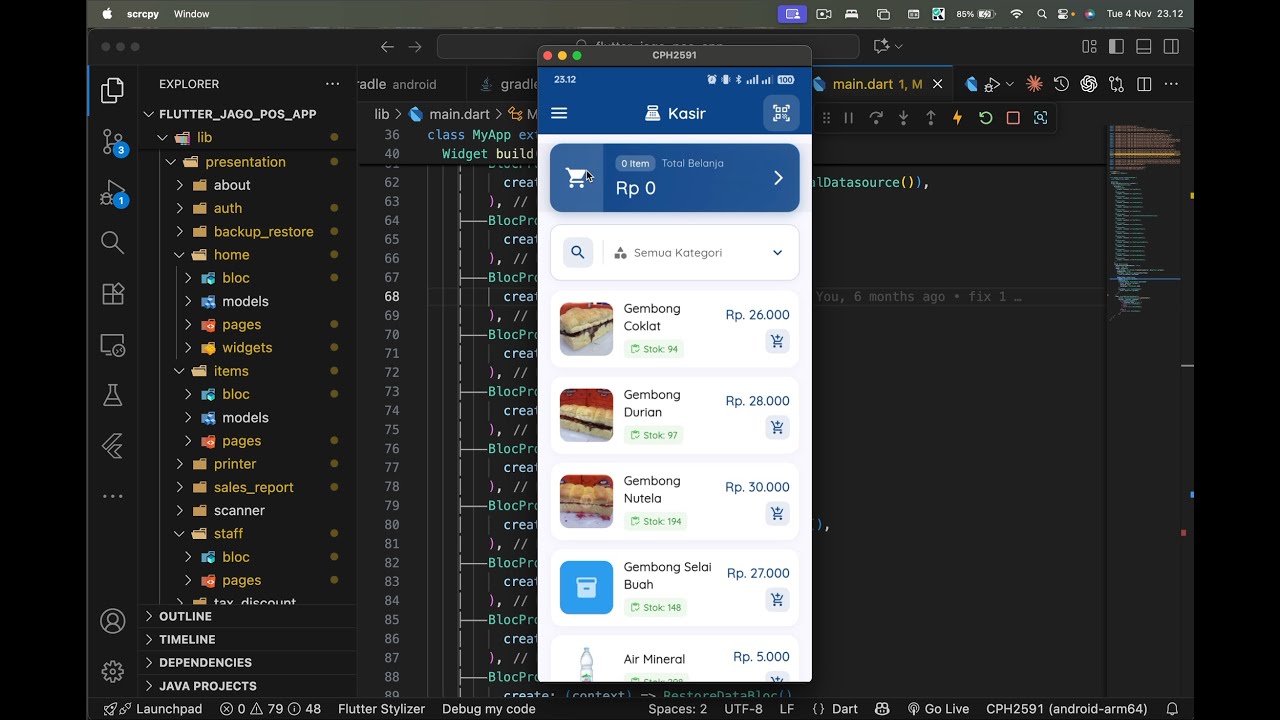This screenshot has height=720, width=1280.
Task: Open the ChatGPT icon in editor toolbar
Action: (1088, 84)
